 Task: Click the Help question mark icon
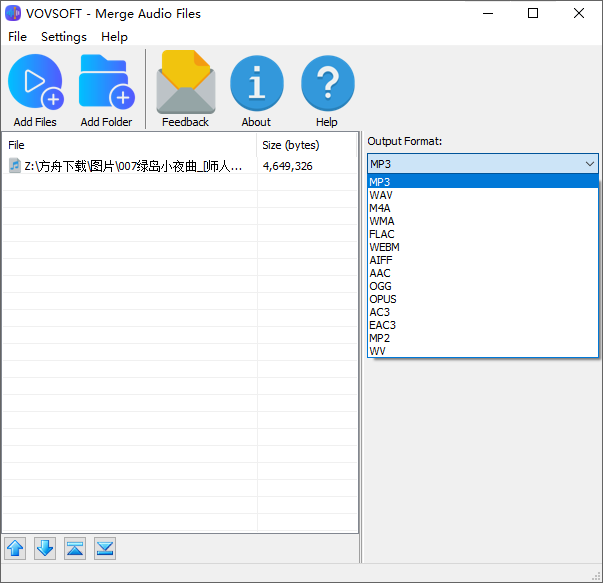point(328,83)
